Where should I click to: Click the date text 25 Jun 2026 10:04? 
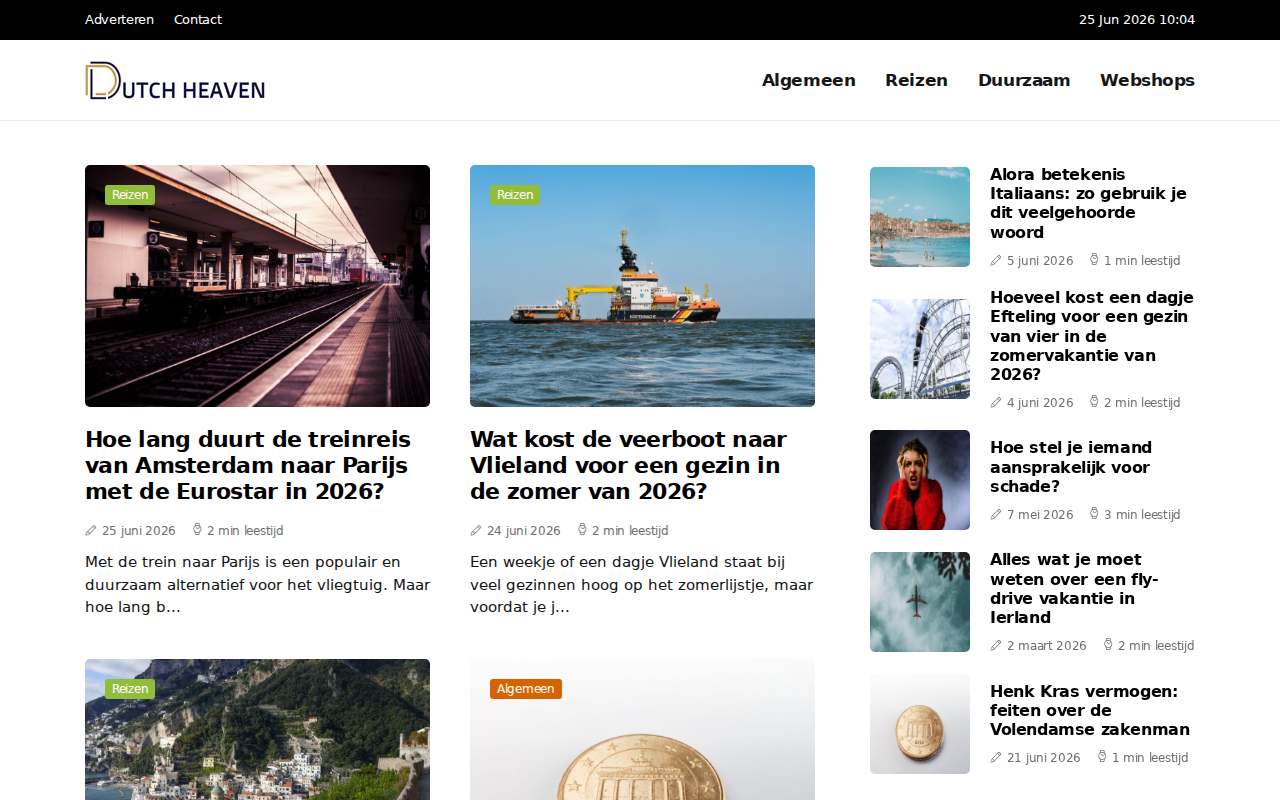pyautogui.click(x=1137, y=20)
